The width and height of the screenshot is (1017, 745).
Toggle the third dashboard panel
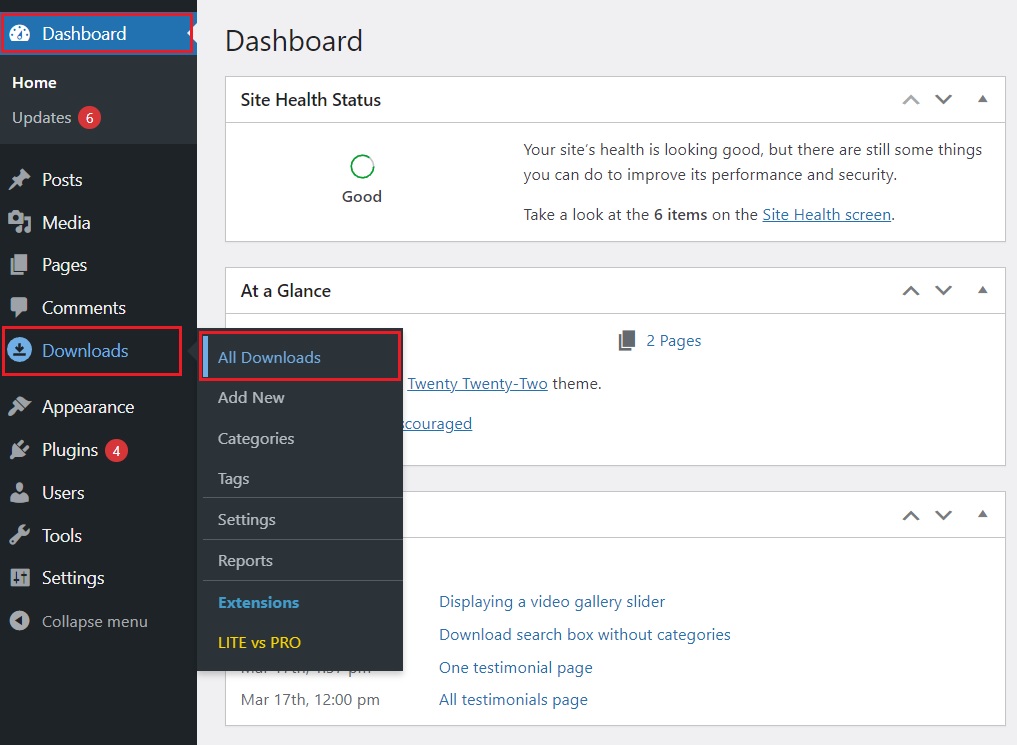pos(983,514)
